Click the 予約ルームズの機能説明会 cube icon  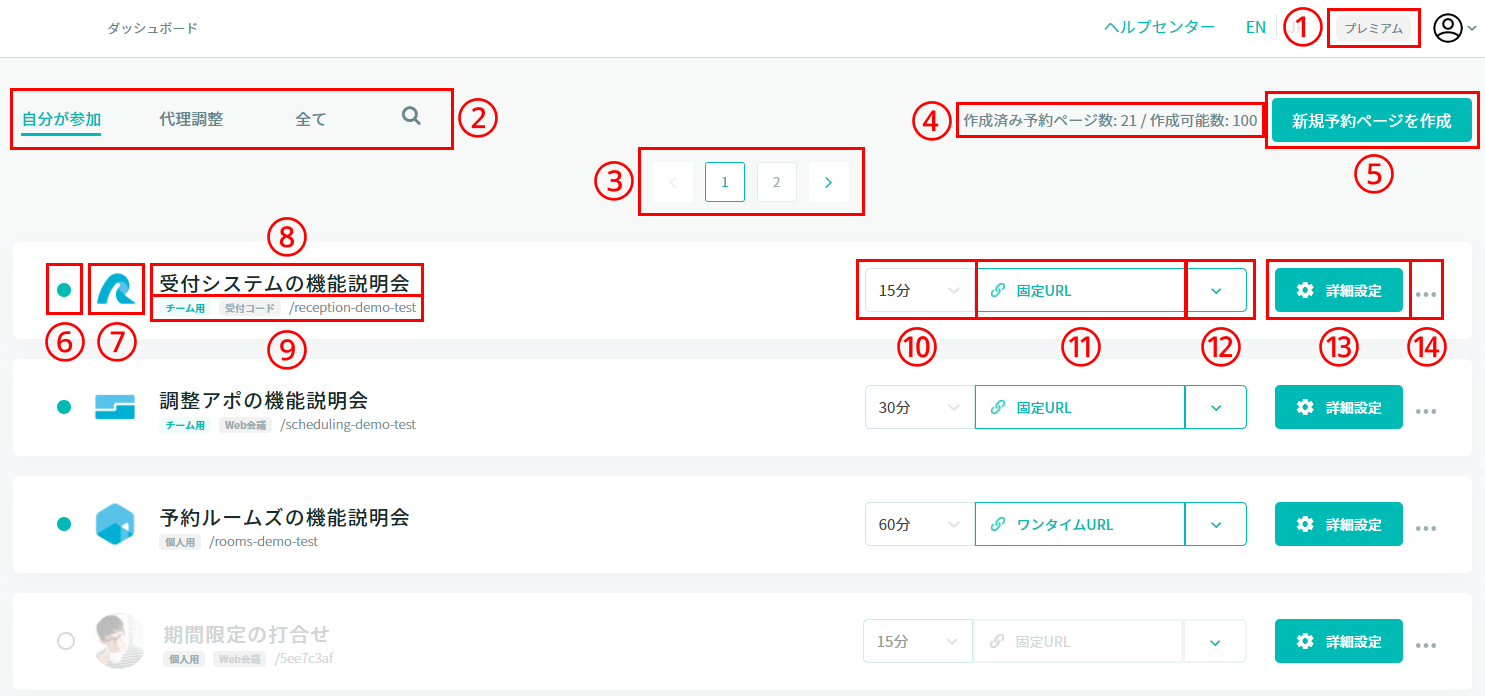coord(115,524)
